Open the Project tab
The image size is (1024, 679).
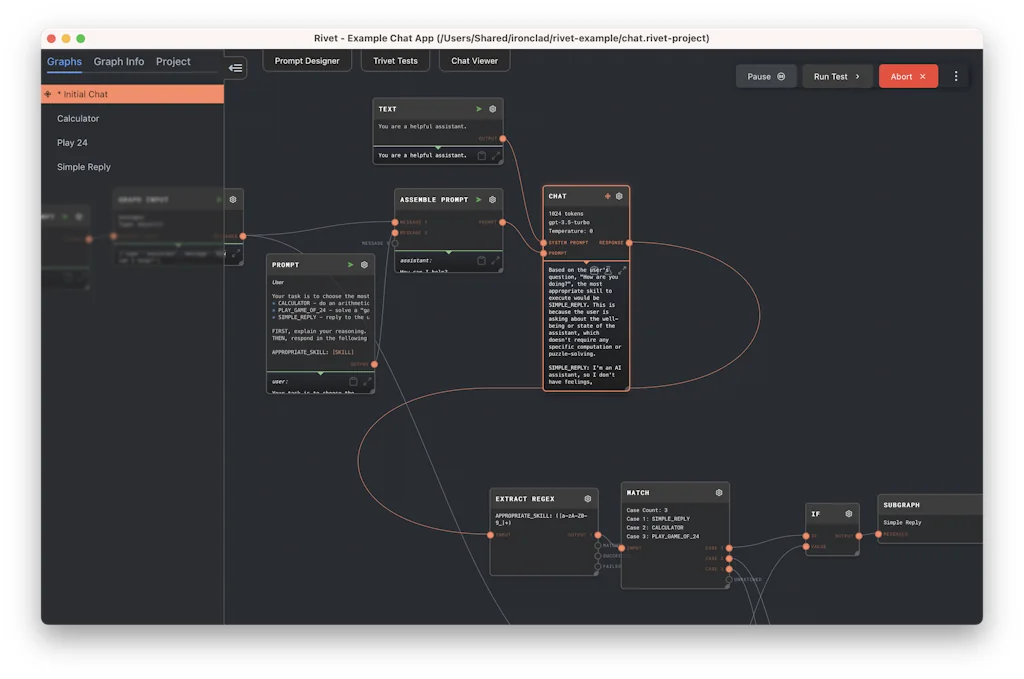tap(171, 61)
